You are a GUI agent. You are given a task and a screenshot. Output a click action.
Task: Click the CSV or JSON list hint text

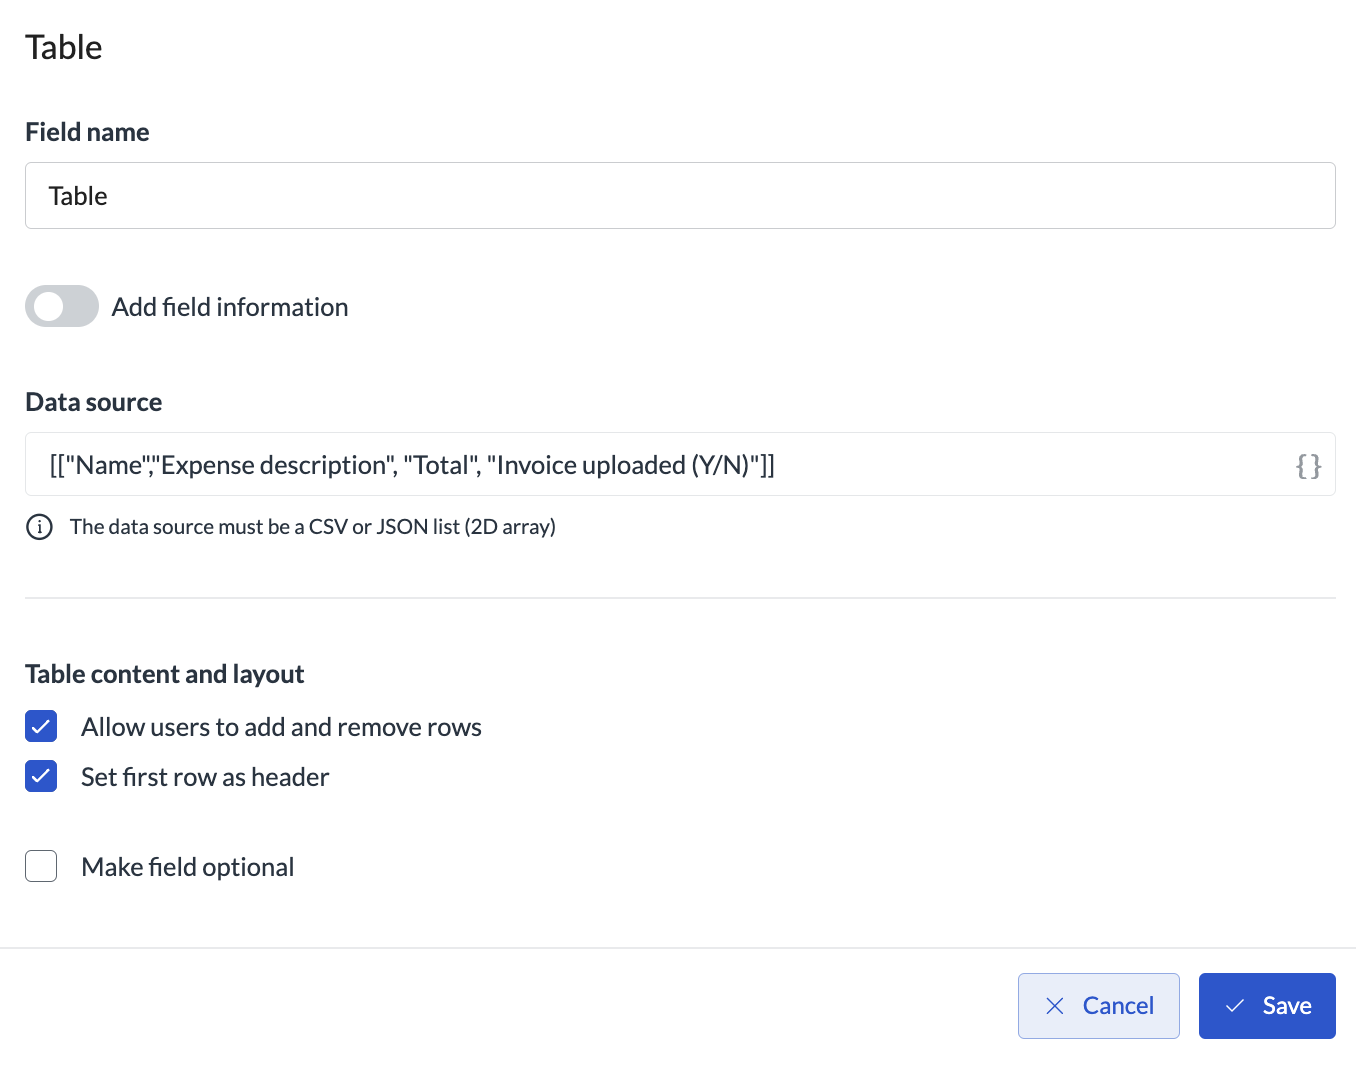point(313,527)
